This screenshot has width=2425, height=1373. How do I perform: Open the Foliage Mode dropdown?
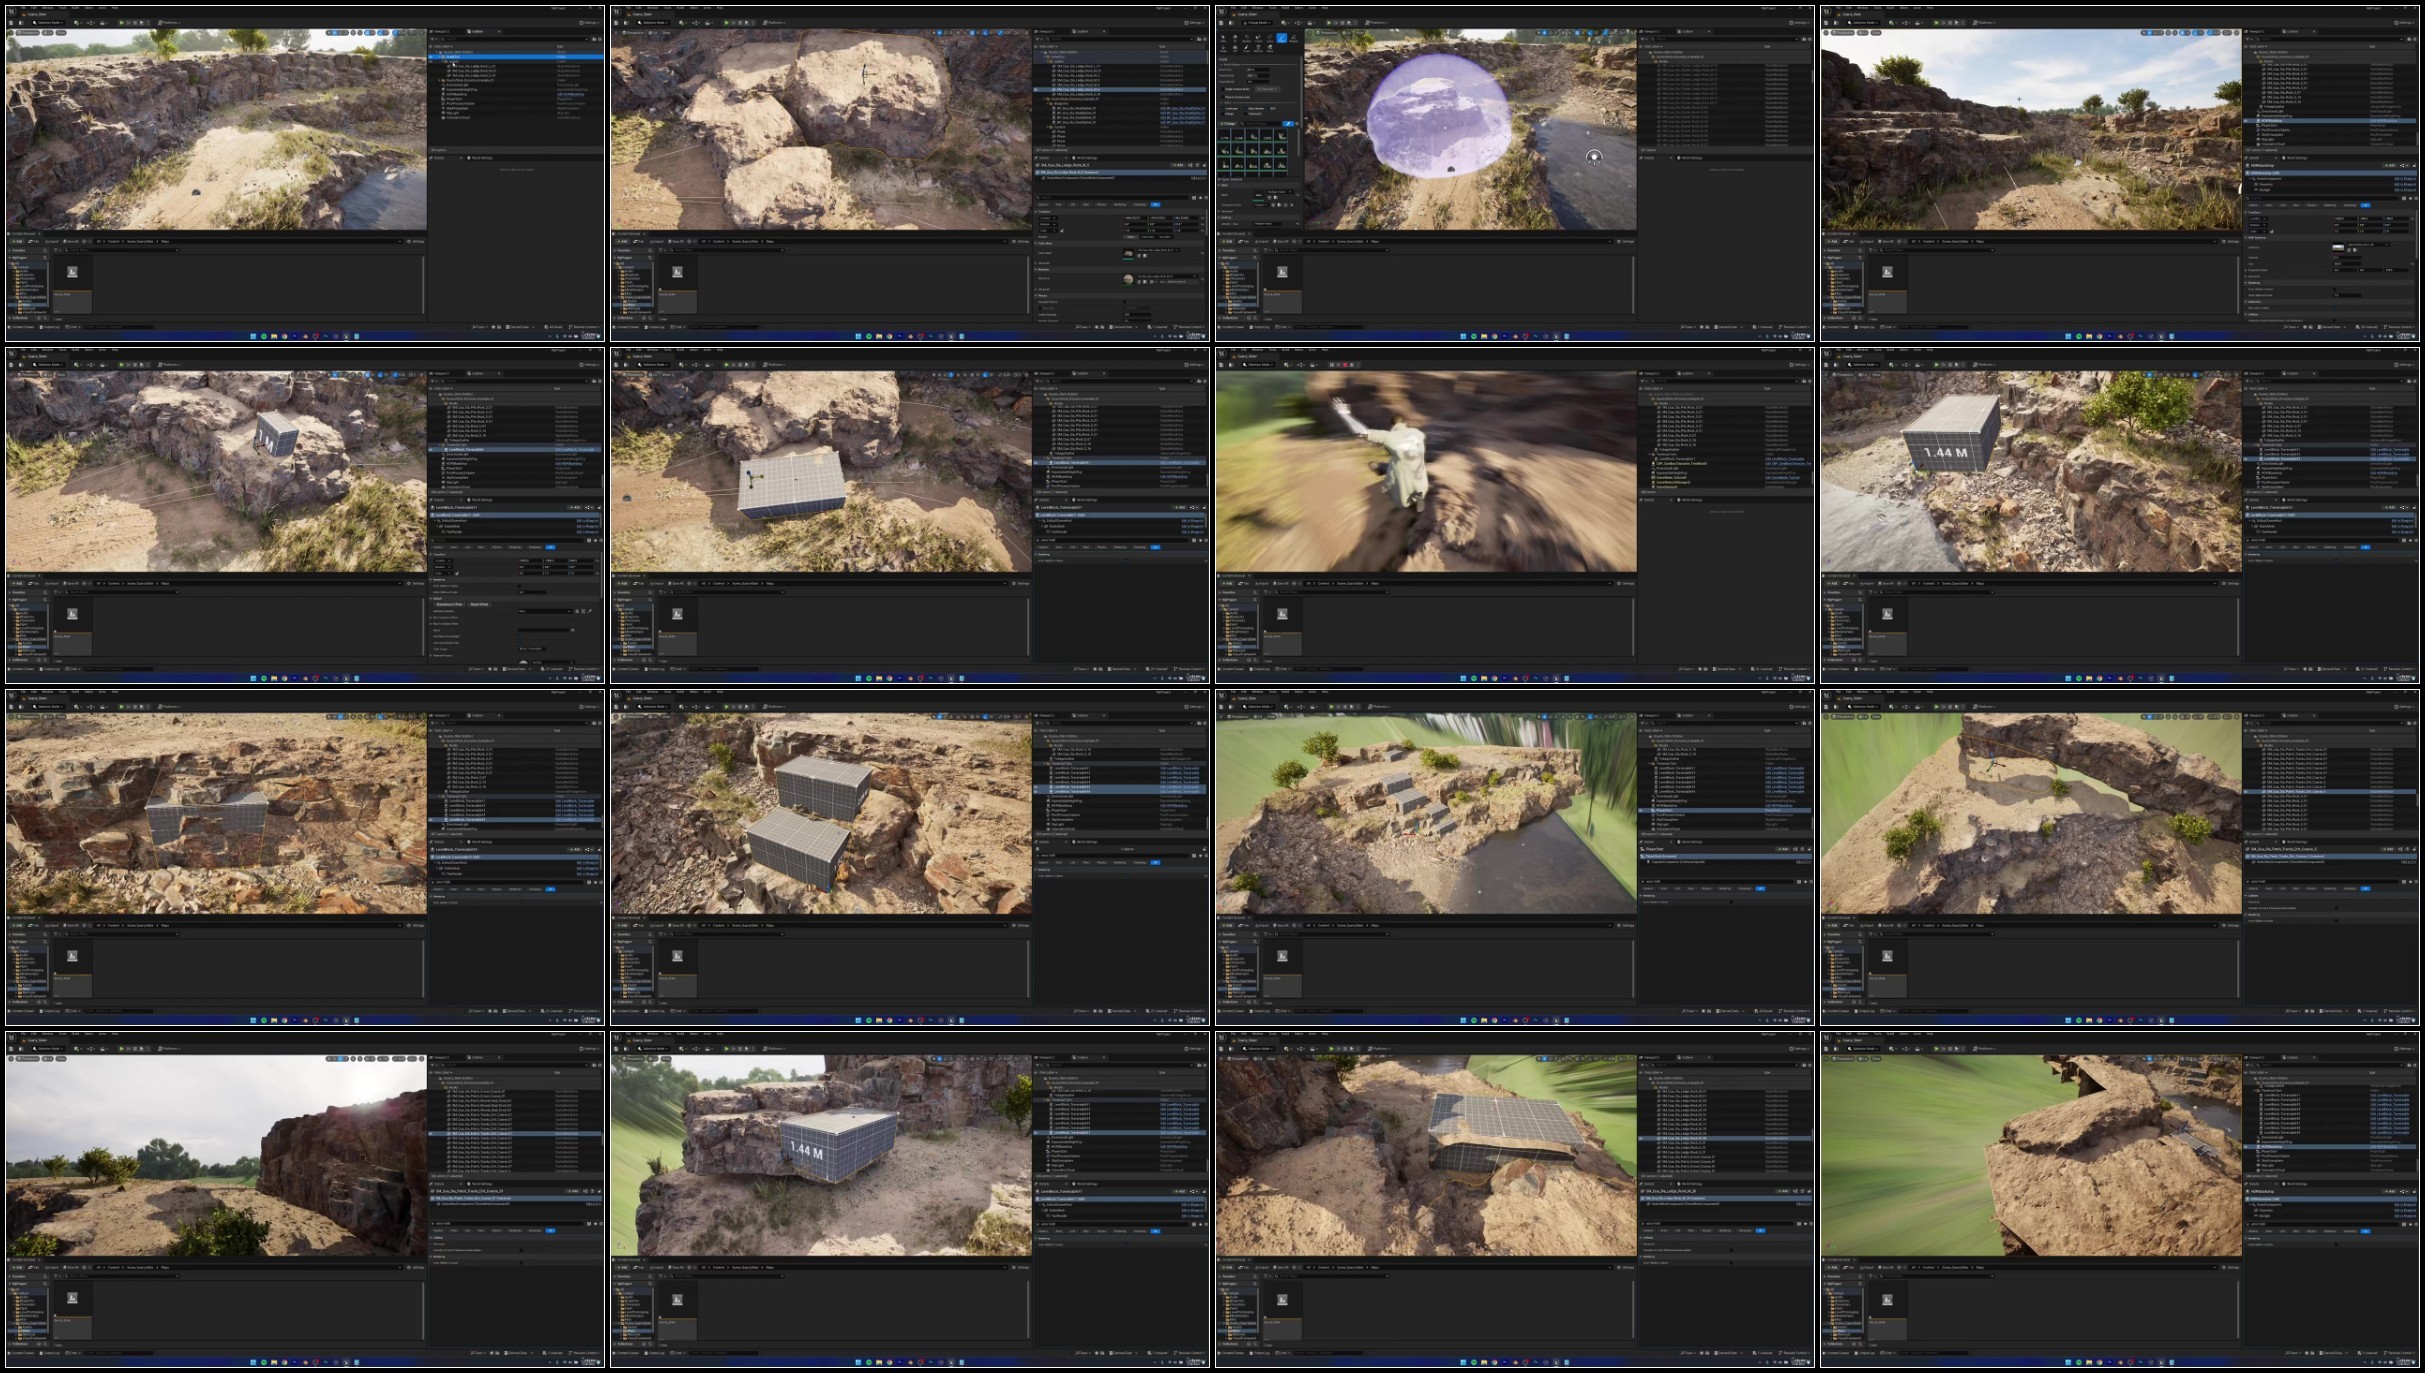[x=1259, y=22]
